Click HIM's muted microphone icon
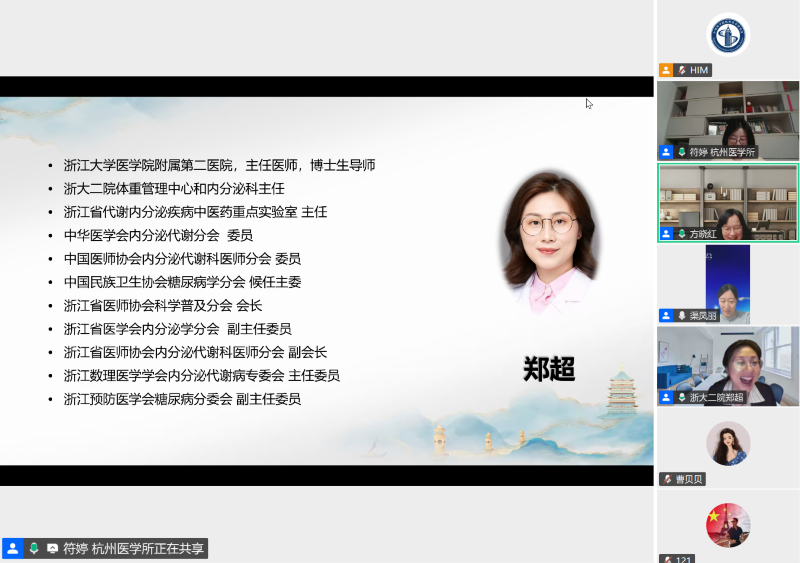 pyautogui.click(x=681, y=70)
